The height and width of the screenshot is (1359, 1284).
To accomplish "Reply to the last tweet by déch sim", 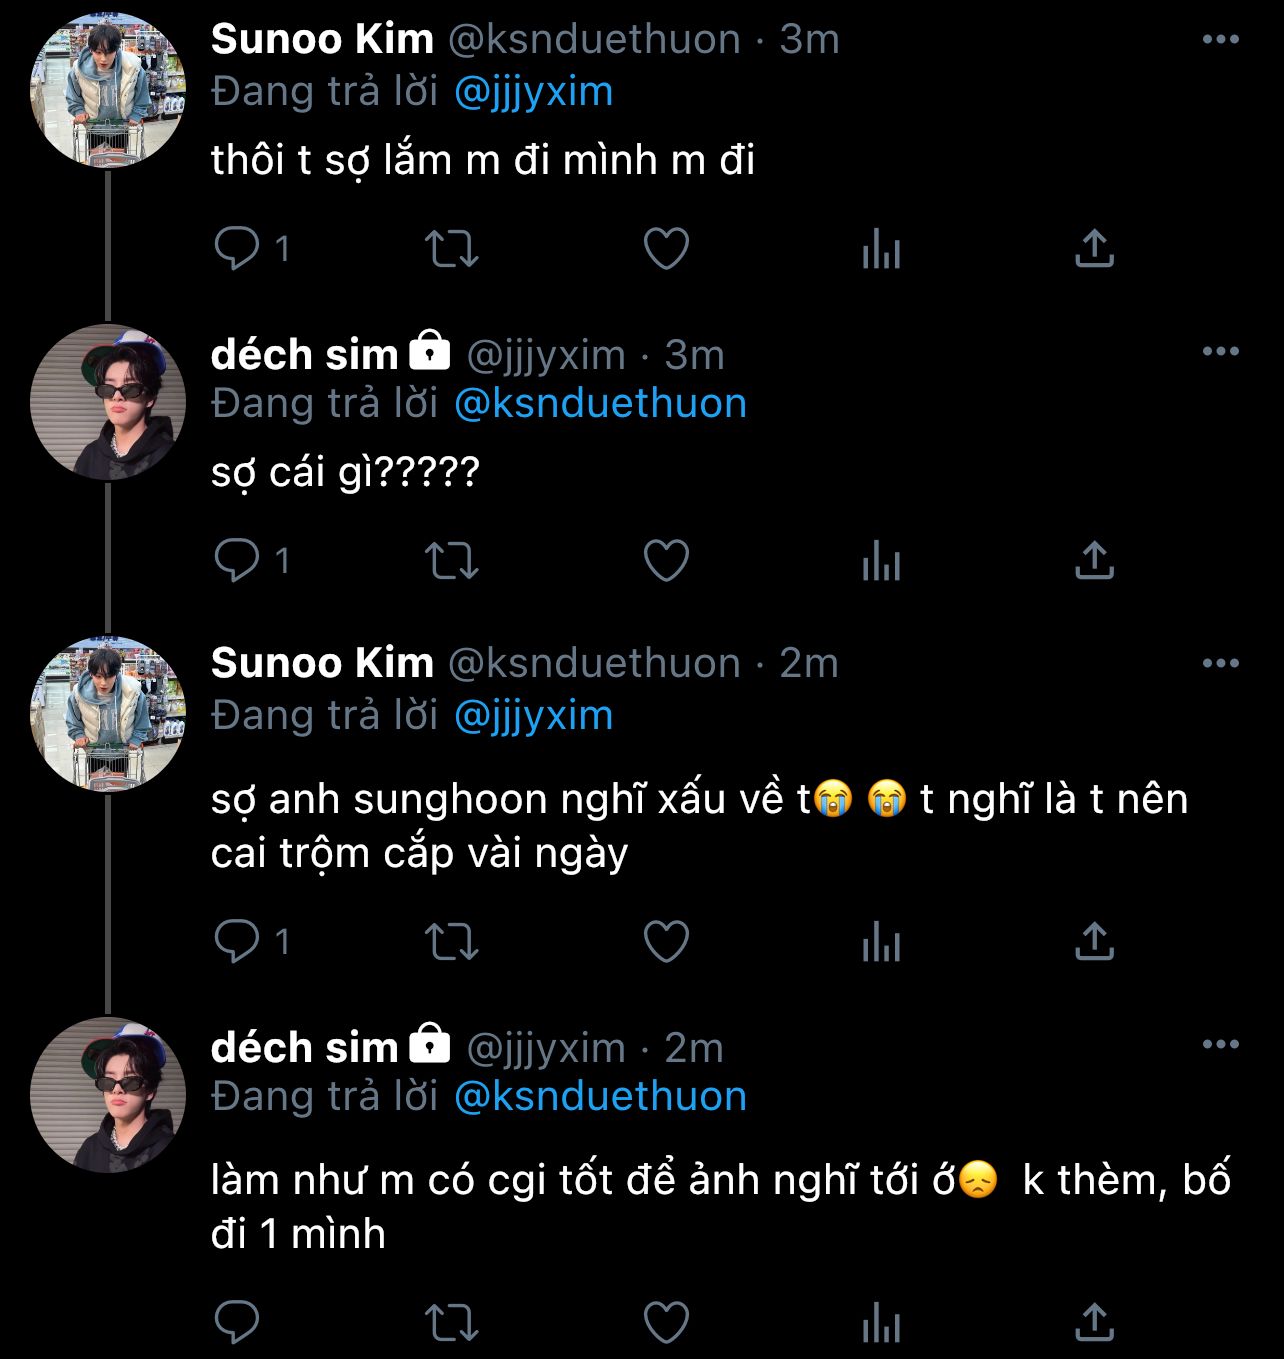I will pyautogui.click(x=237, y=1323).
